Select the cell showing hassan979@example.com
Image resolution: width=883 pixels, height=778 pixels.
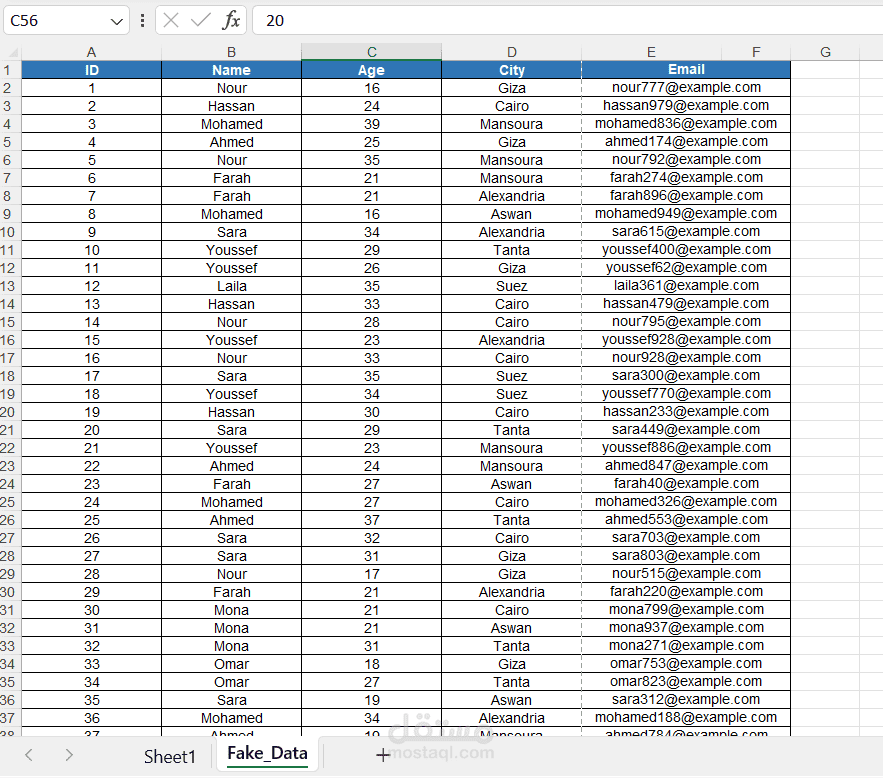click(686, 105)
